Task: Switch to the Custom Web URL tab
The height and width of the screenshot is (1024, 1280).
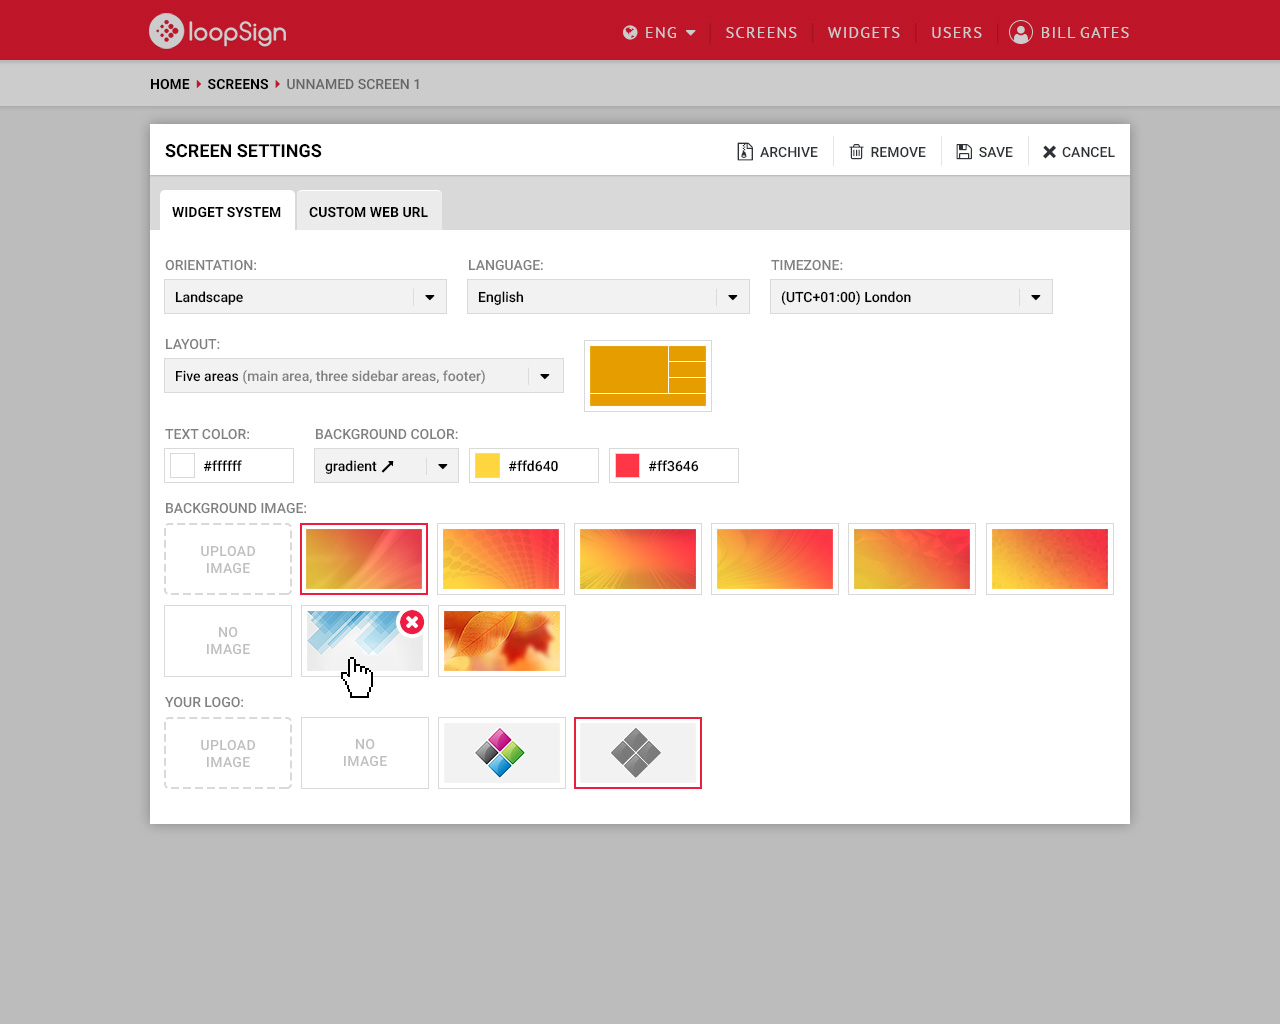Action: click(x=369, y=211)
